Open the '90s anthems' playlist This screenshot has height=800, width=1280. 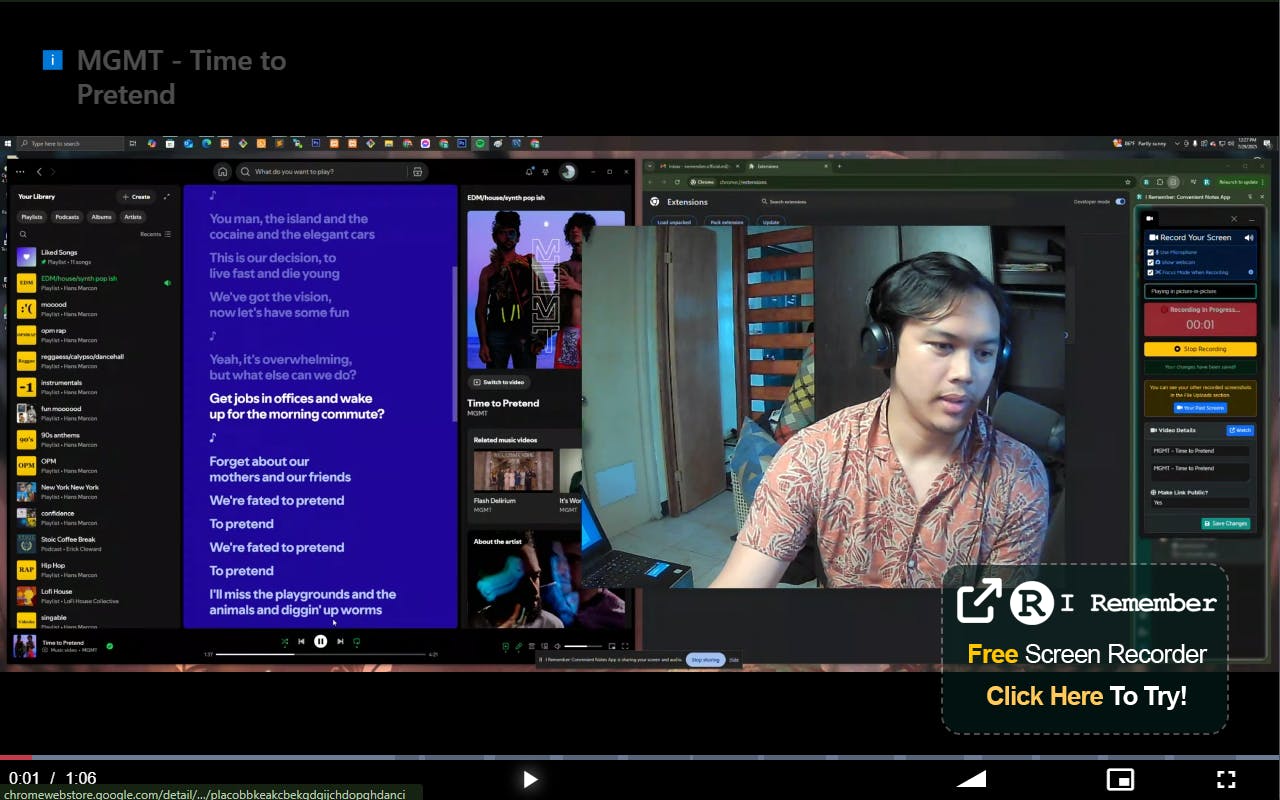94,439
